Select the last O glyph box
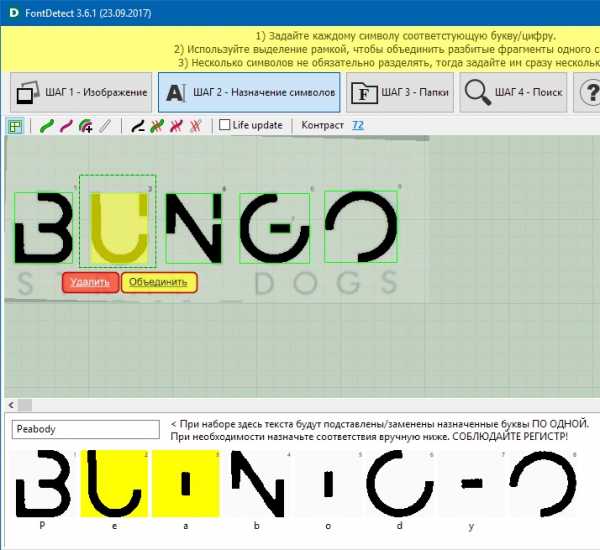The width and height of the screenshot is (600, 550). tap(361, 227)
